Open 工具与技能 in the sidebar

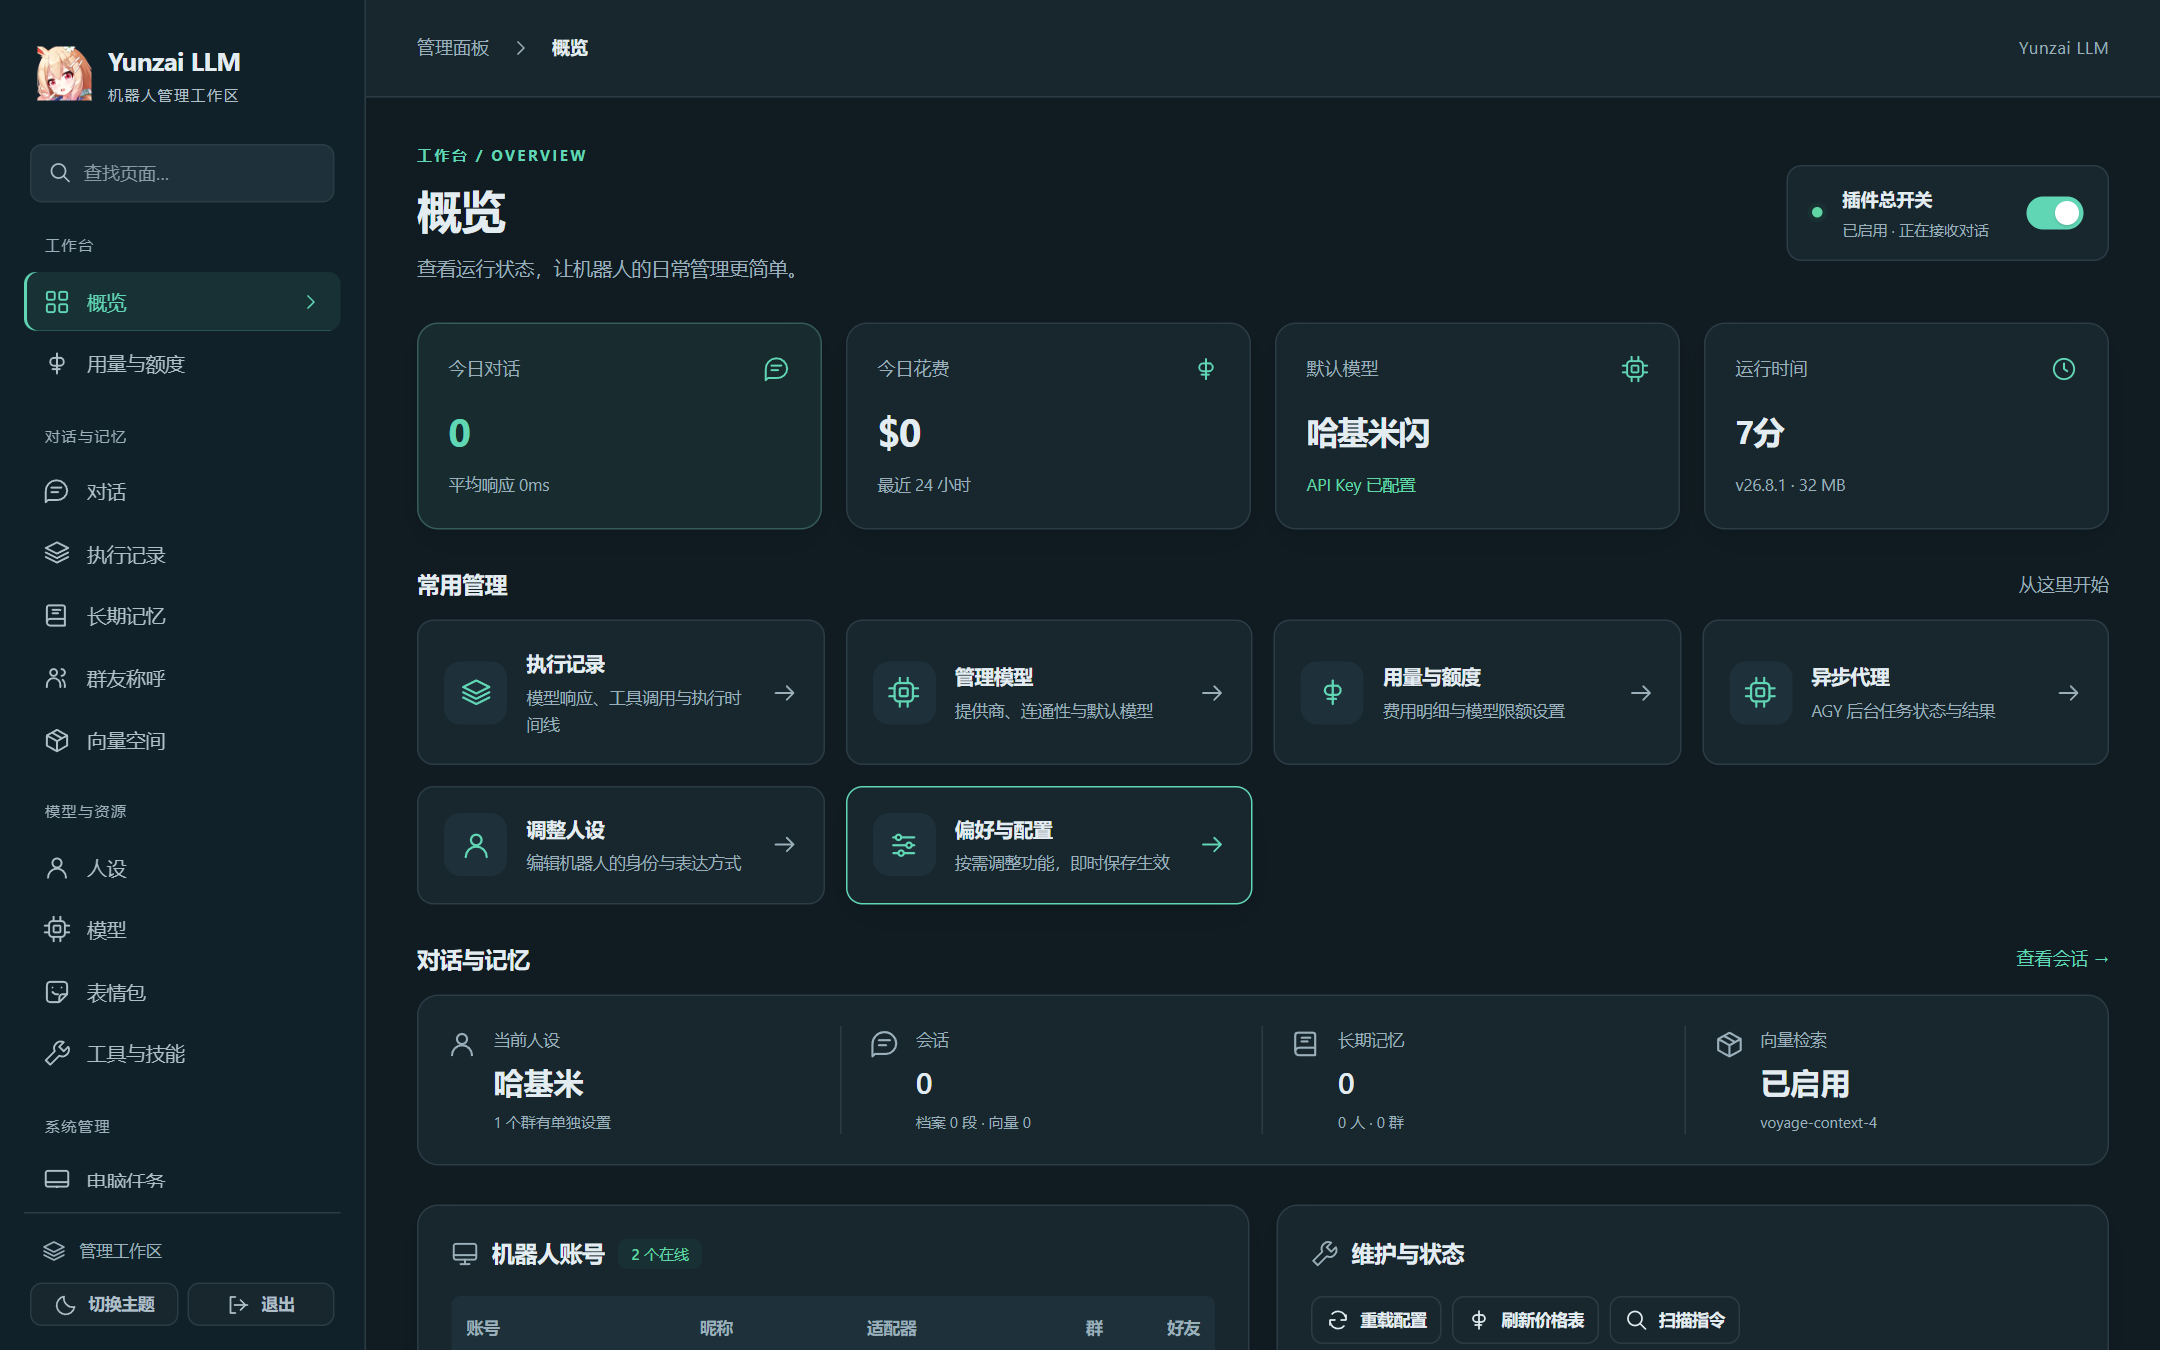(x=182, y=1054)
